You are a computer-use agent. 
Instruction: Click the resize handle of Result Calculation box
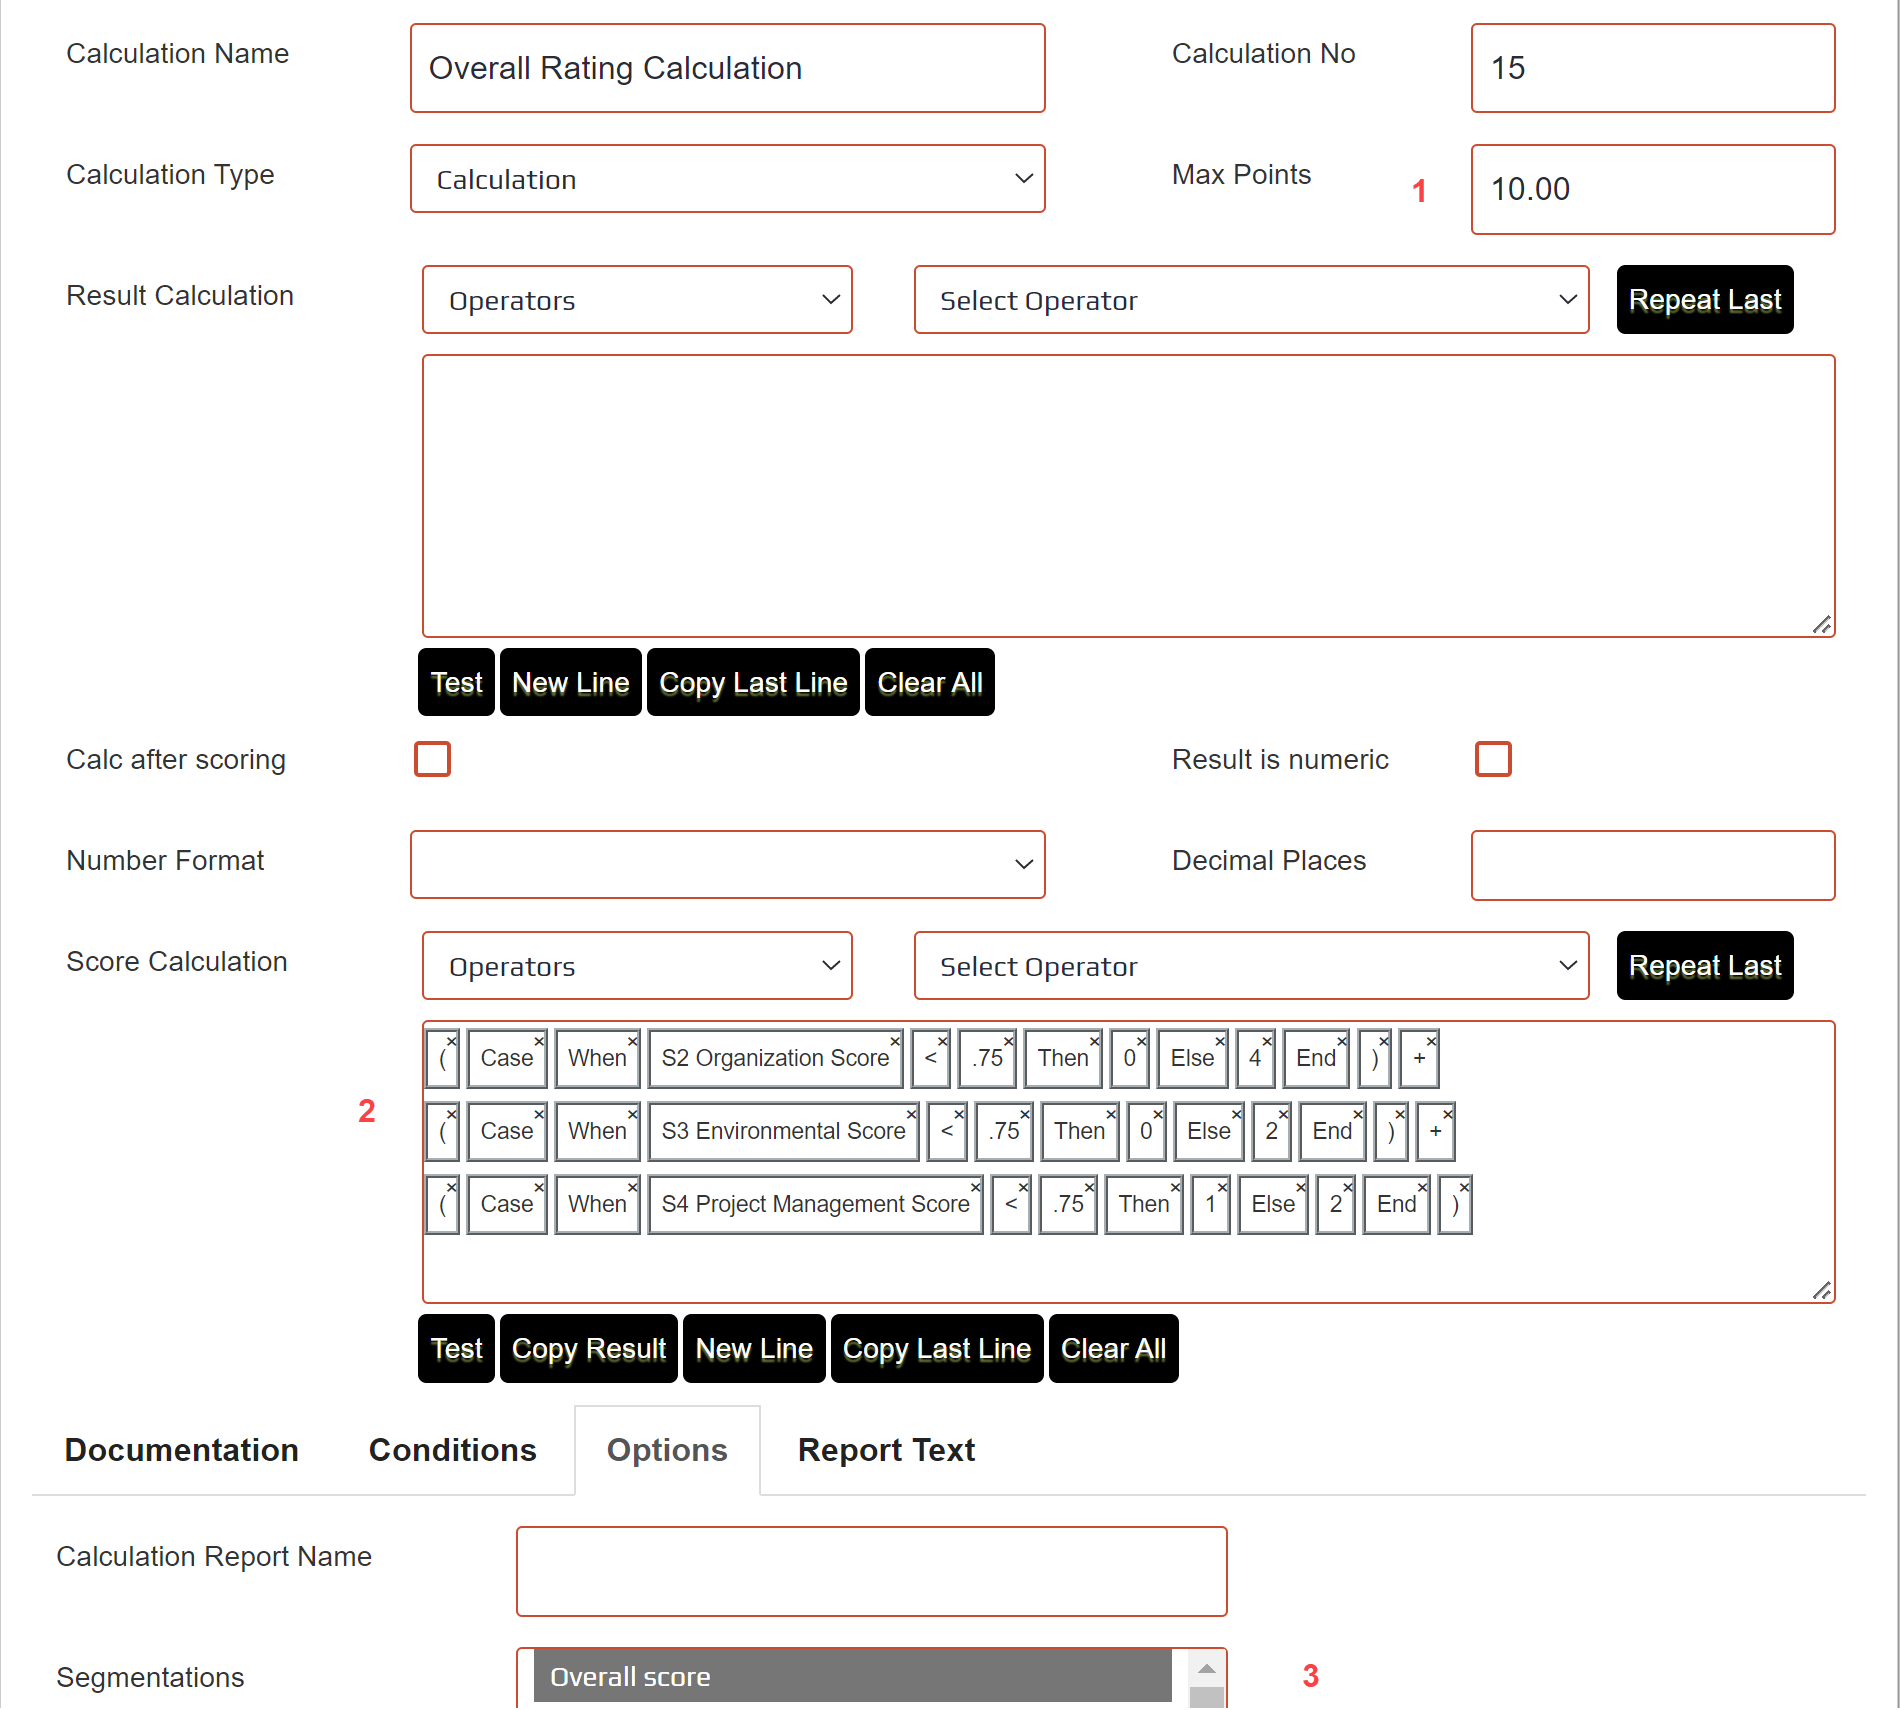point(1821,625)
